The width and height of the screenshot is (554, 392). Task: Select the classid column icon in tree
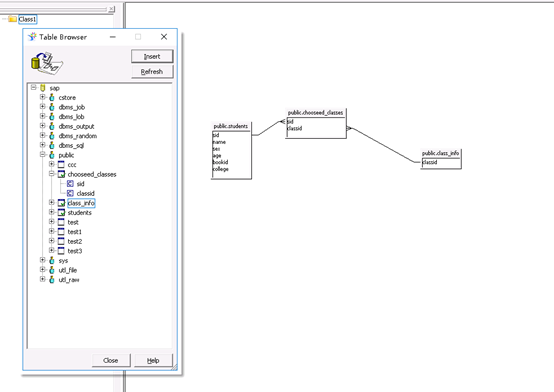(x=70, y=193)
